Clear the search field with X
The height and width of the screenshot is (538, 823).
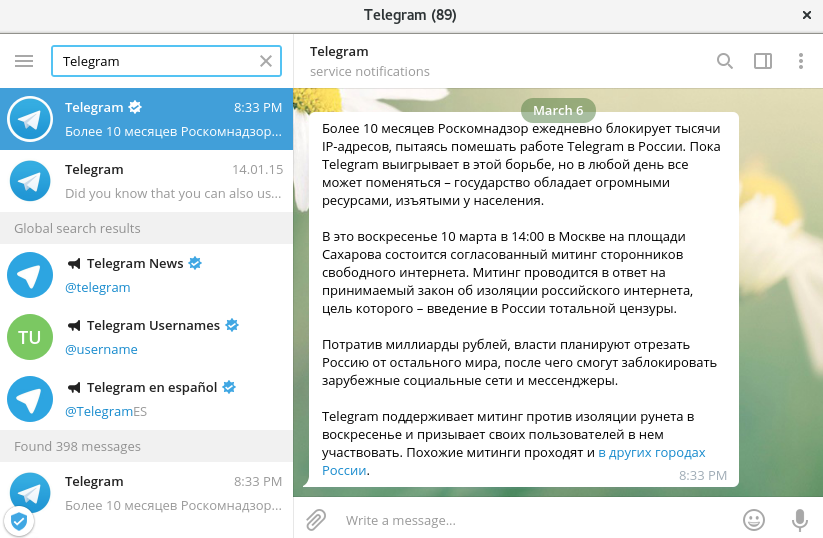[266, 61]
